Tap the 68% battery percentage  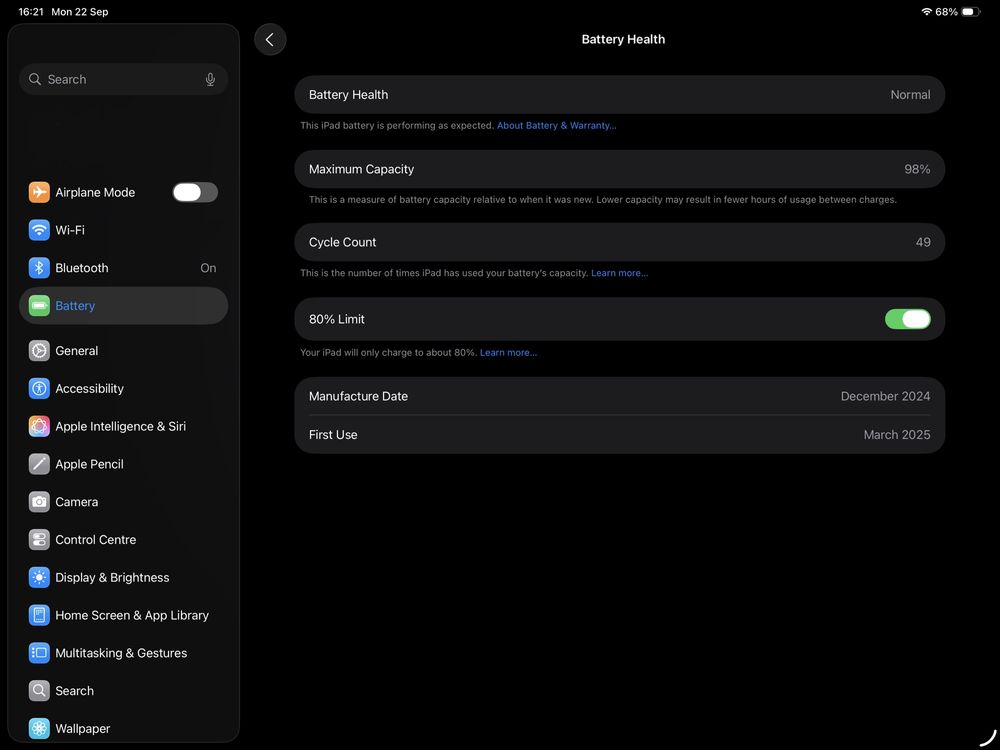(x=946, y=11)
